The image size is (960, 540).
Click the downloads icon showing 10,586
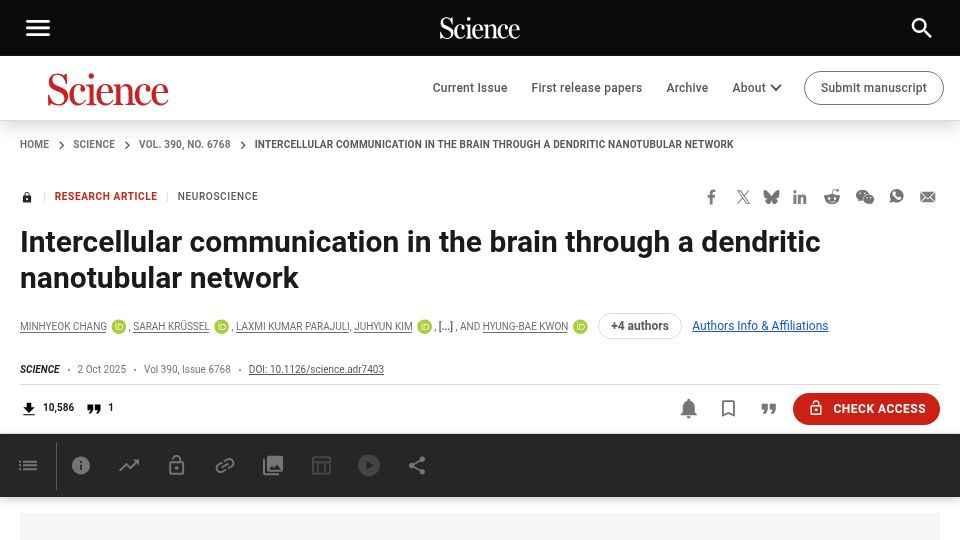click(x=29, y=408)
